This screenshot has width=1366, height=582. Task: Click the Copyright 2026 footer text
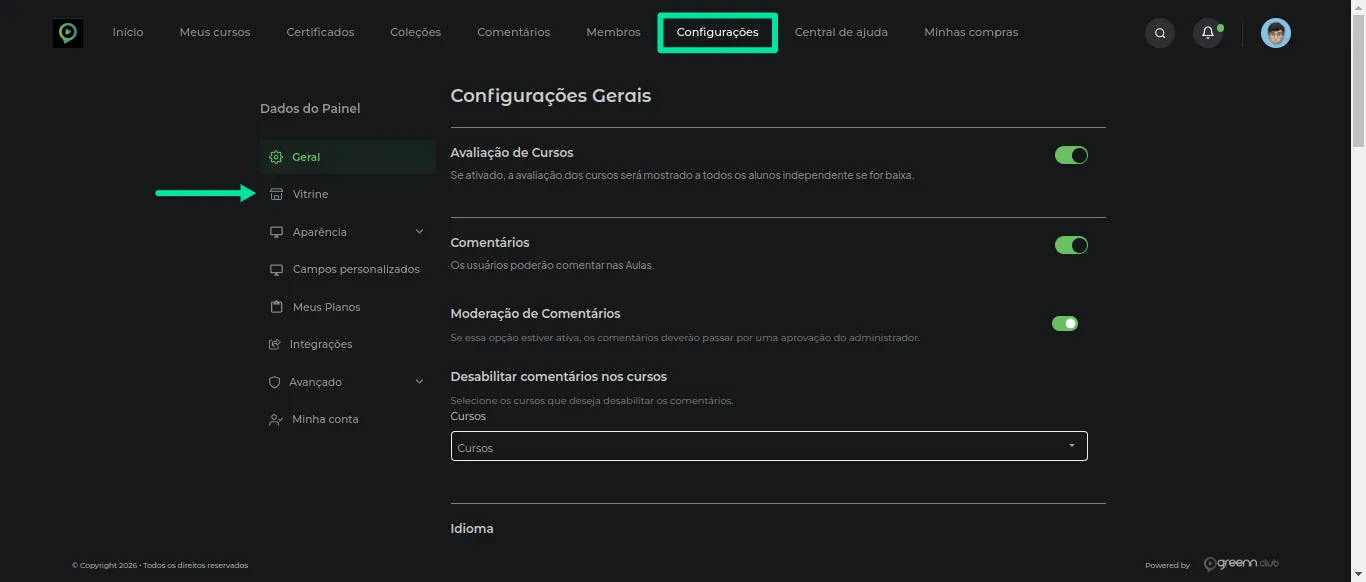tap(160, 565)
